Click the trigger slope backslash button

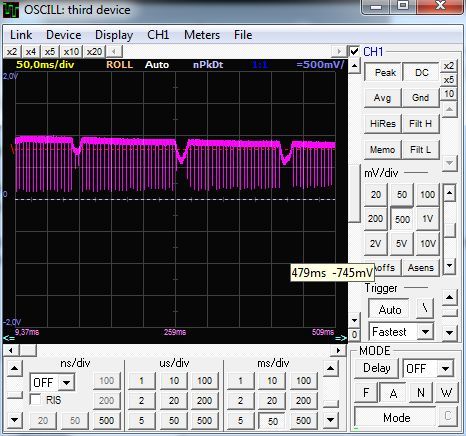coord(425,307)
